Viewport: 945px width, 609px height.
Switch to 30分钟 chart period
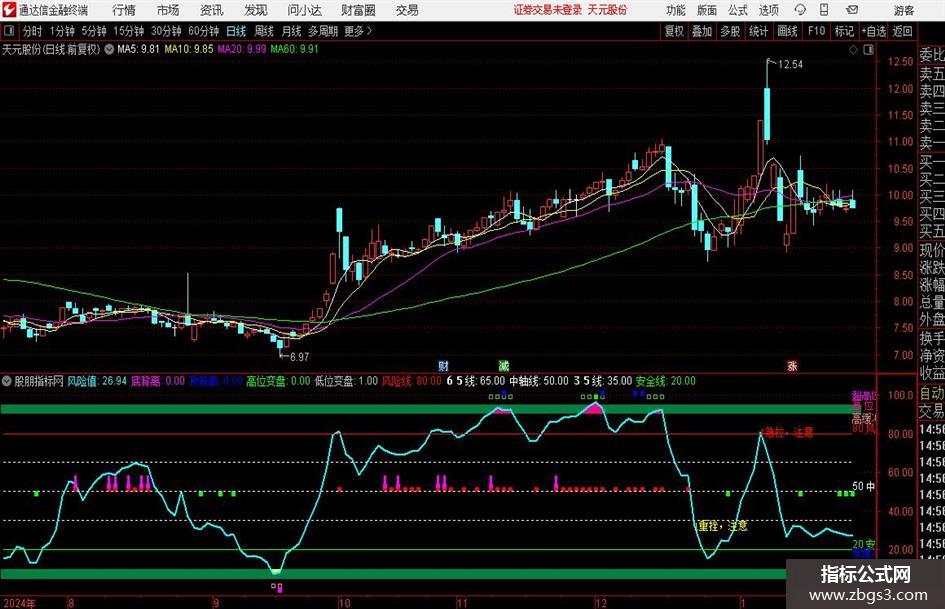coord(166,31)
